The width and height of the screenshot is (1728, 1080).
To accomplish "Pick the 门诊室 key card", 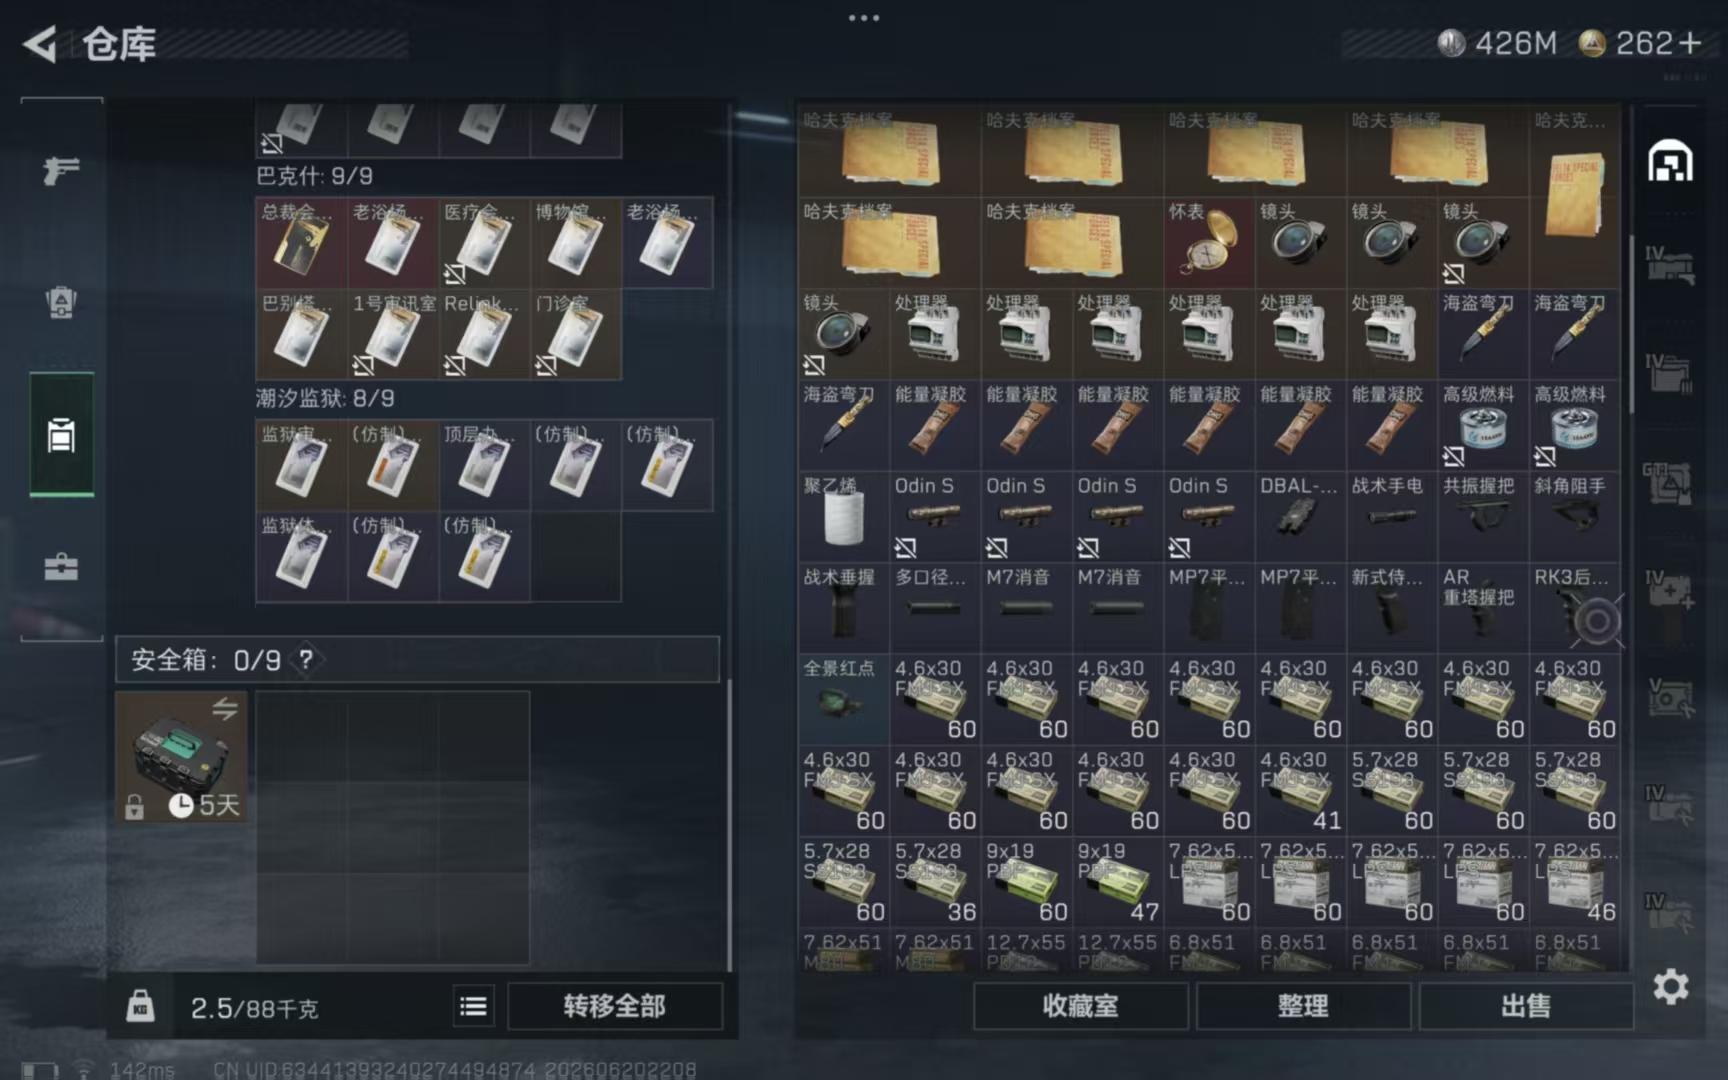I will (x=576, y=334).
